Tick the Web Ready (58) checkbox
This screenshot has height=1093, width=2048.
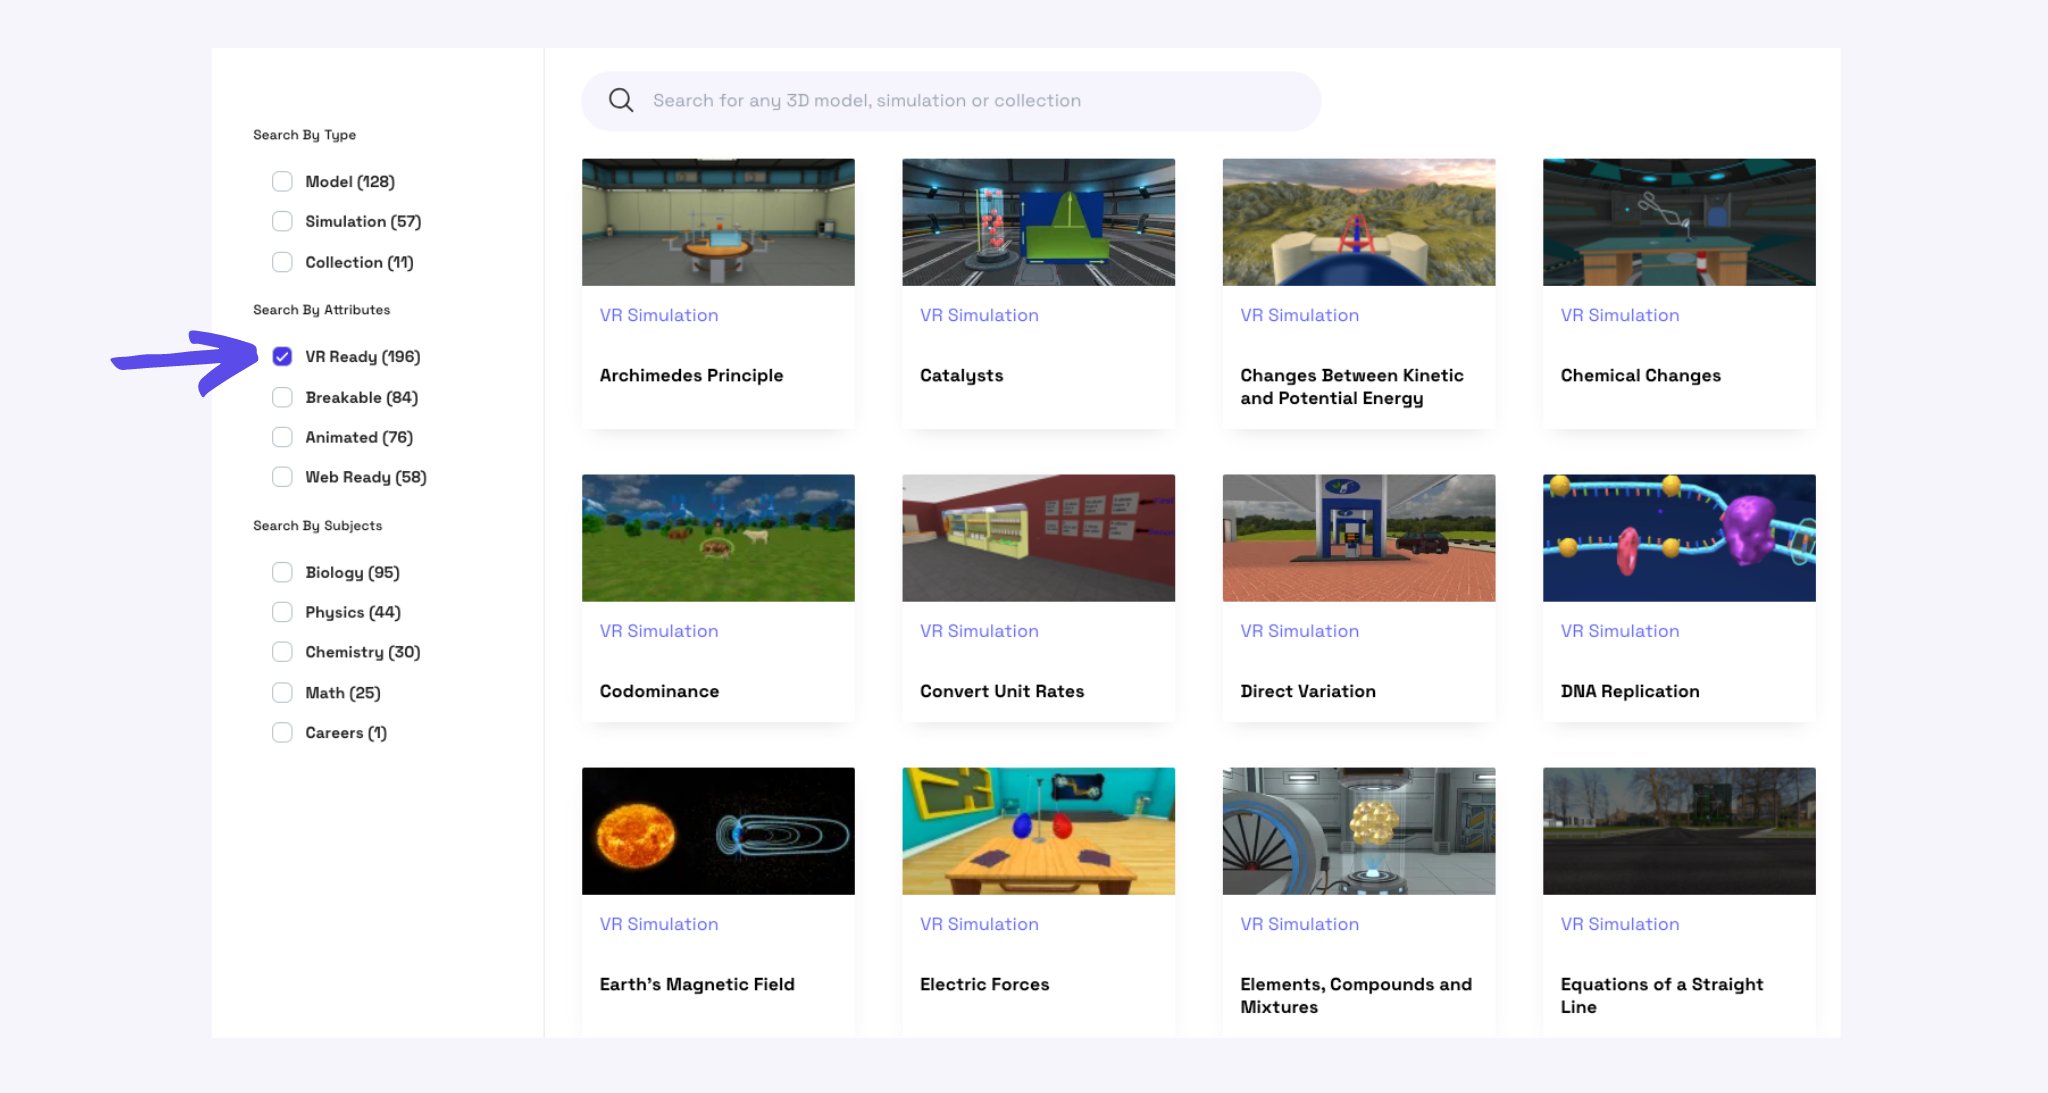(282, 477)
